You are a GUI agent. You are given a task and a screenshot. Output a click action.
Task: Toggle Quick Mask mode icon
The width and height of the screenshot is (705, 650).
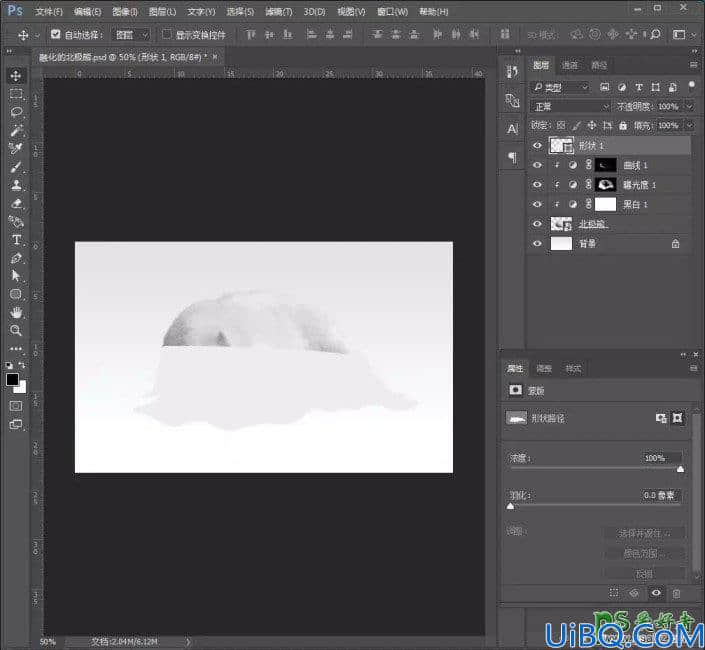(16, 406)
